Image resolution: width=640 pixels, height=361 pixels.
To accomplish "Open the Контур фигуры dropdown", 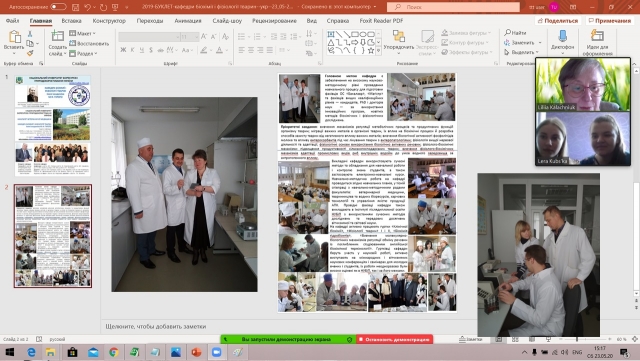I will [x=464, y=42].
